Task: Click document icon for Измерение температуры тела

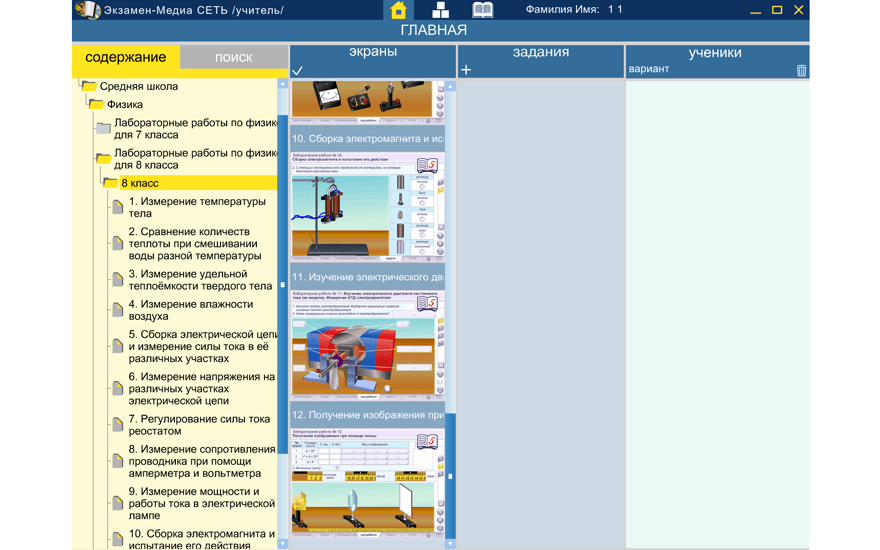Action: (x=118, y=207)
